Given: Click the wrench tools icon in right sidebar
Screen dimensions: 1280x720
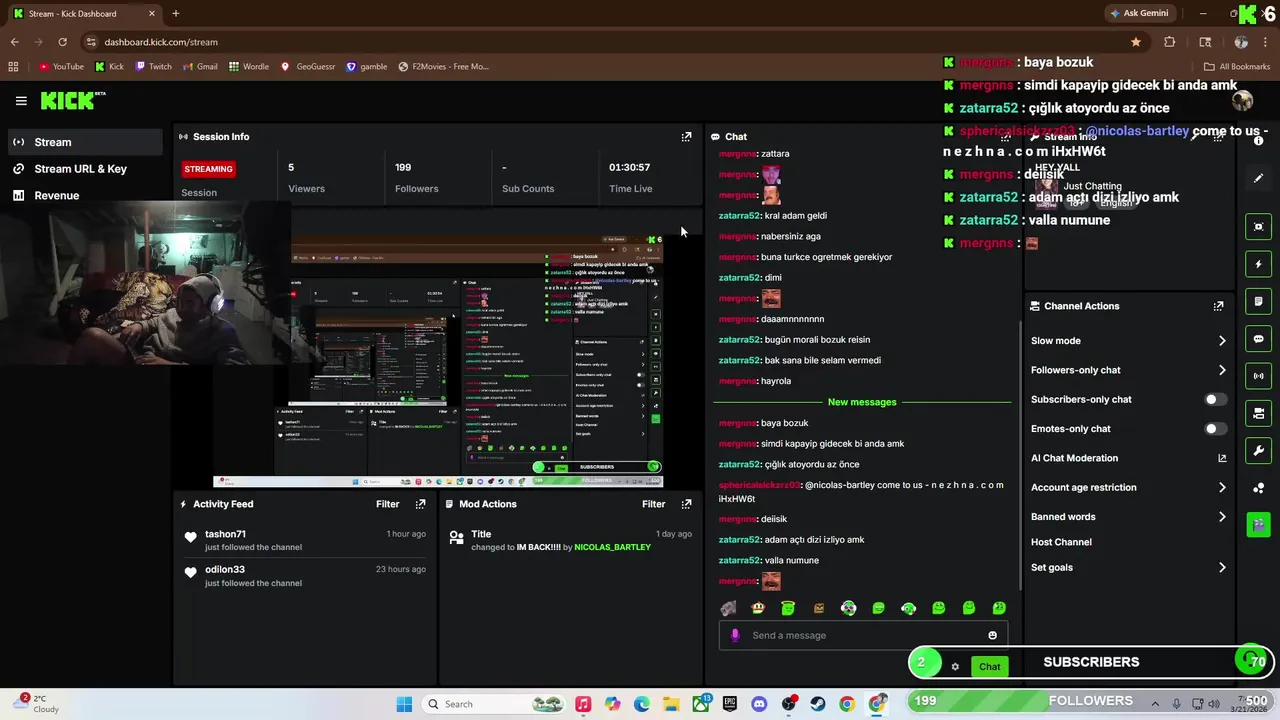Looking at the screenshot, I should coord(1258,450).
